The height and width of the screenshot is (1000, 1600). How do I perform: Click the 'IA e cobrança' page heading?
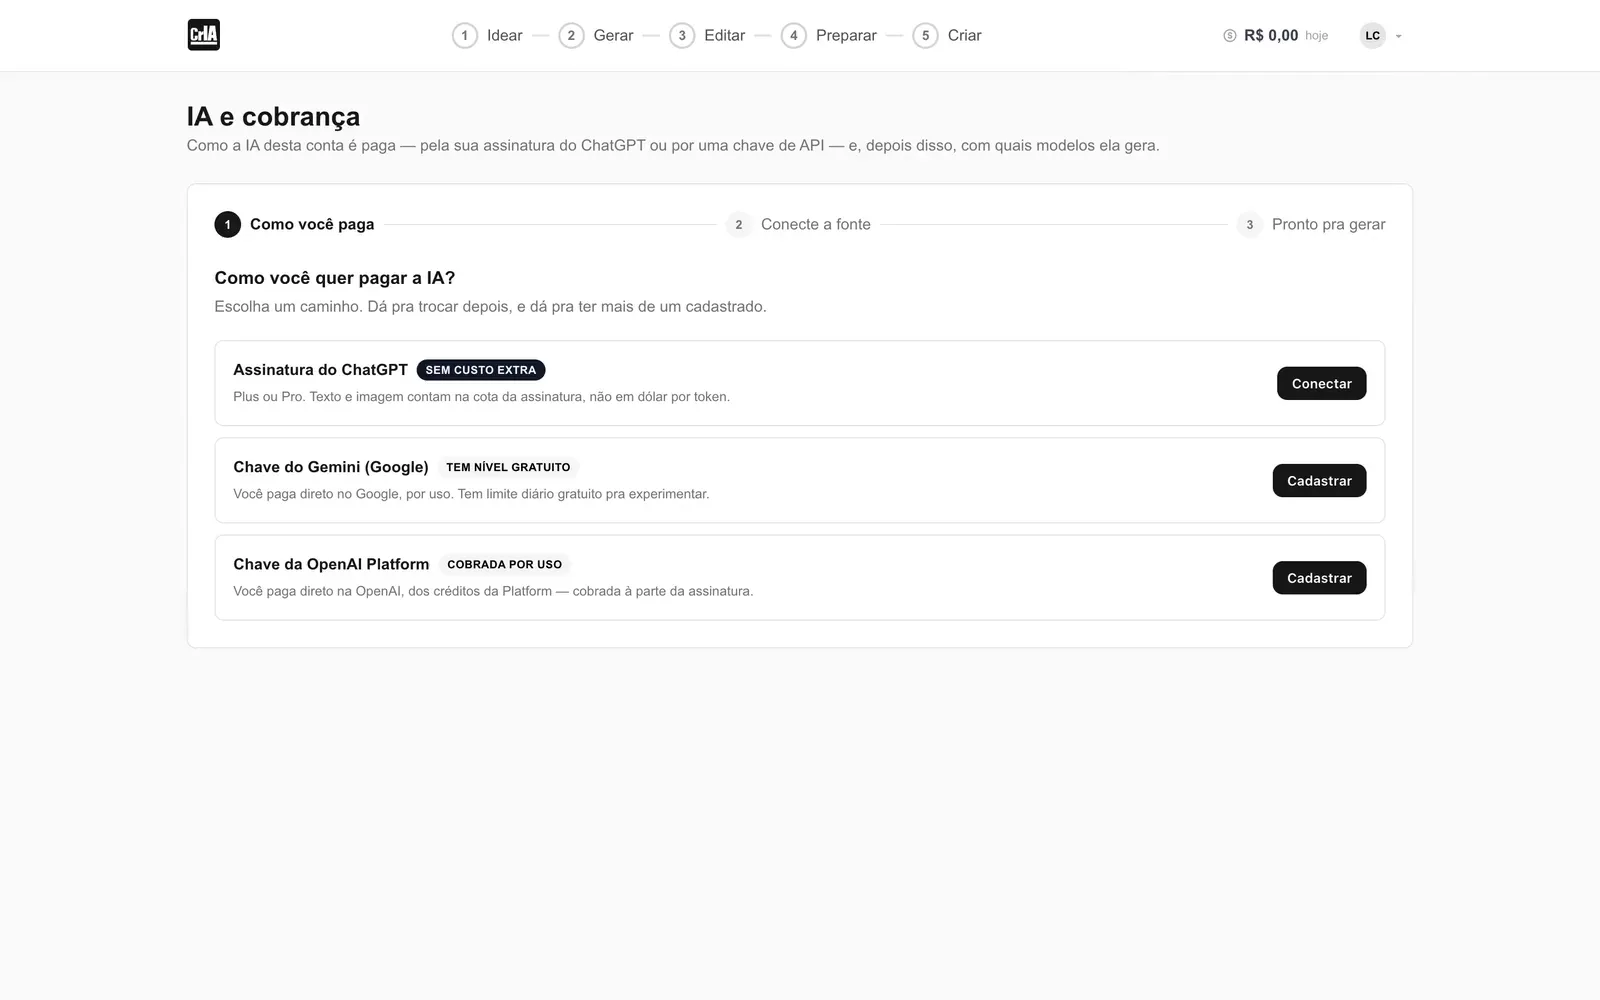coord(273,117)
